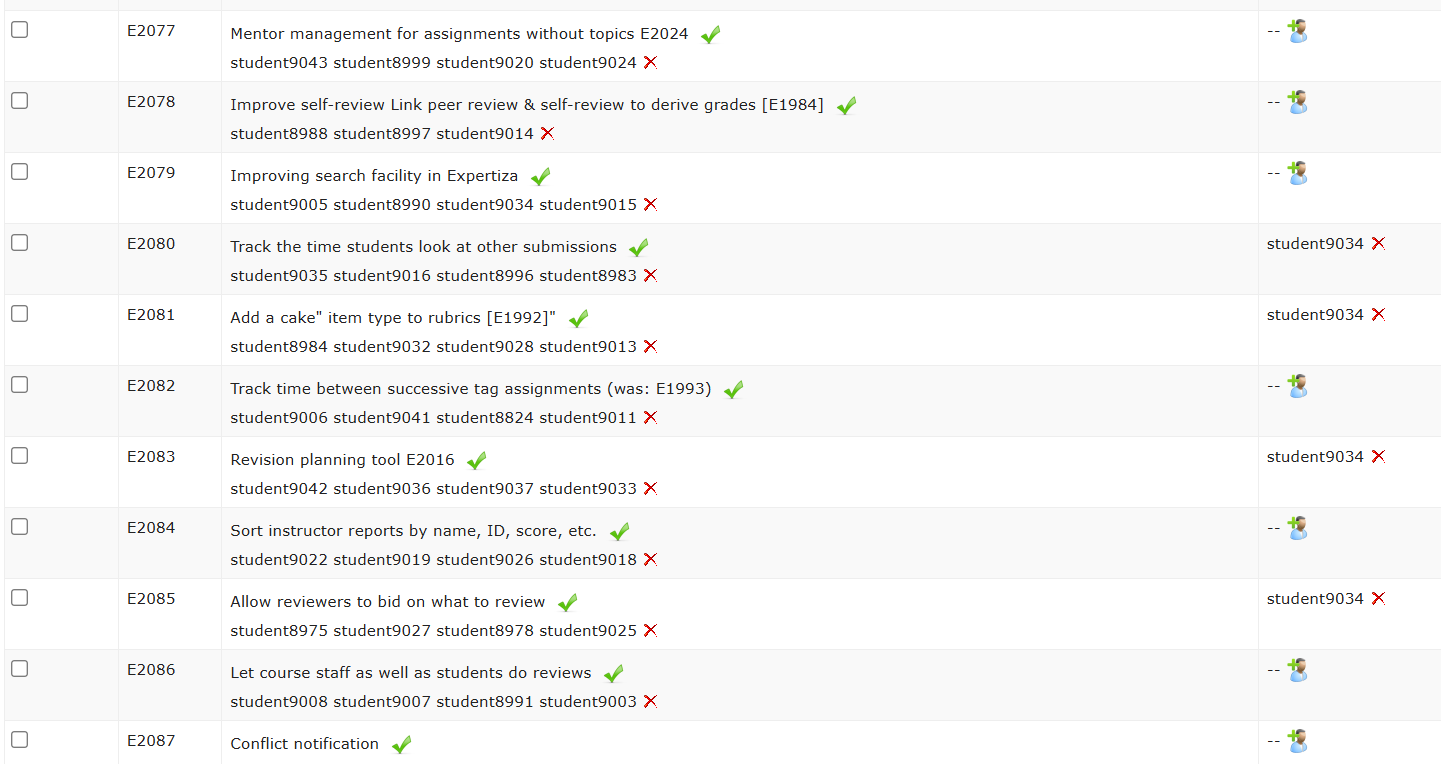Select checkbox for topic E2081
The image size is (1441, 764).
click(x=20, y=314)
